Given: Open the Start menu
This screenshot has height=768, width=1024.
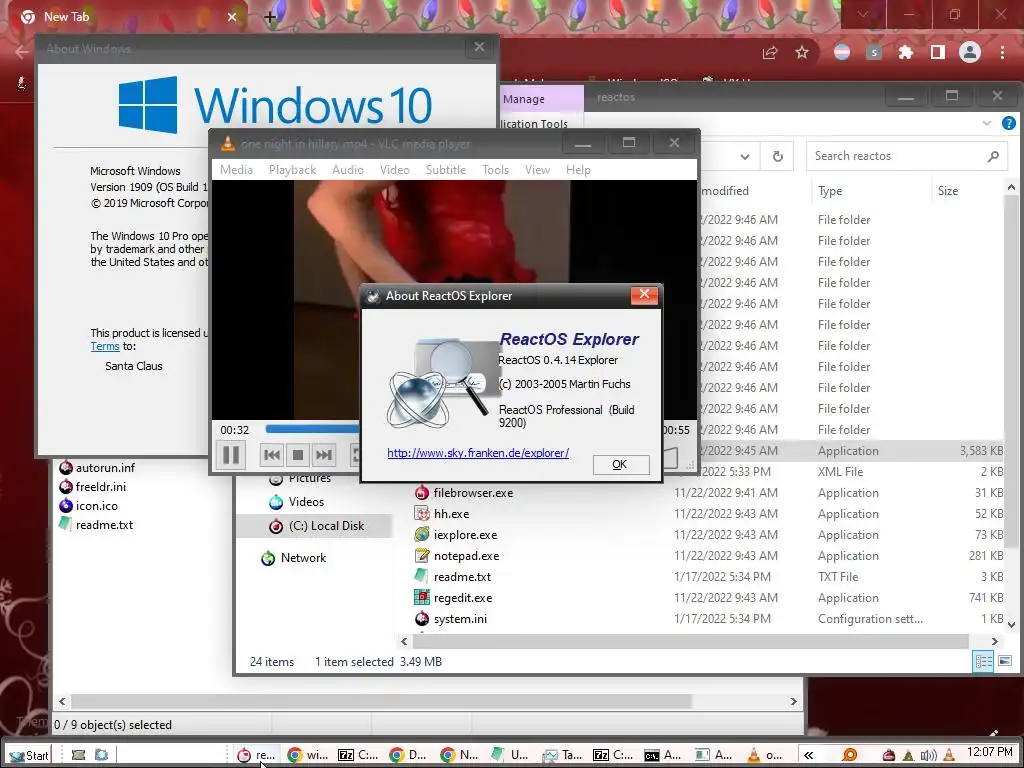Looking at the screenshot, I should coord(29,755).
